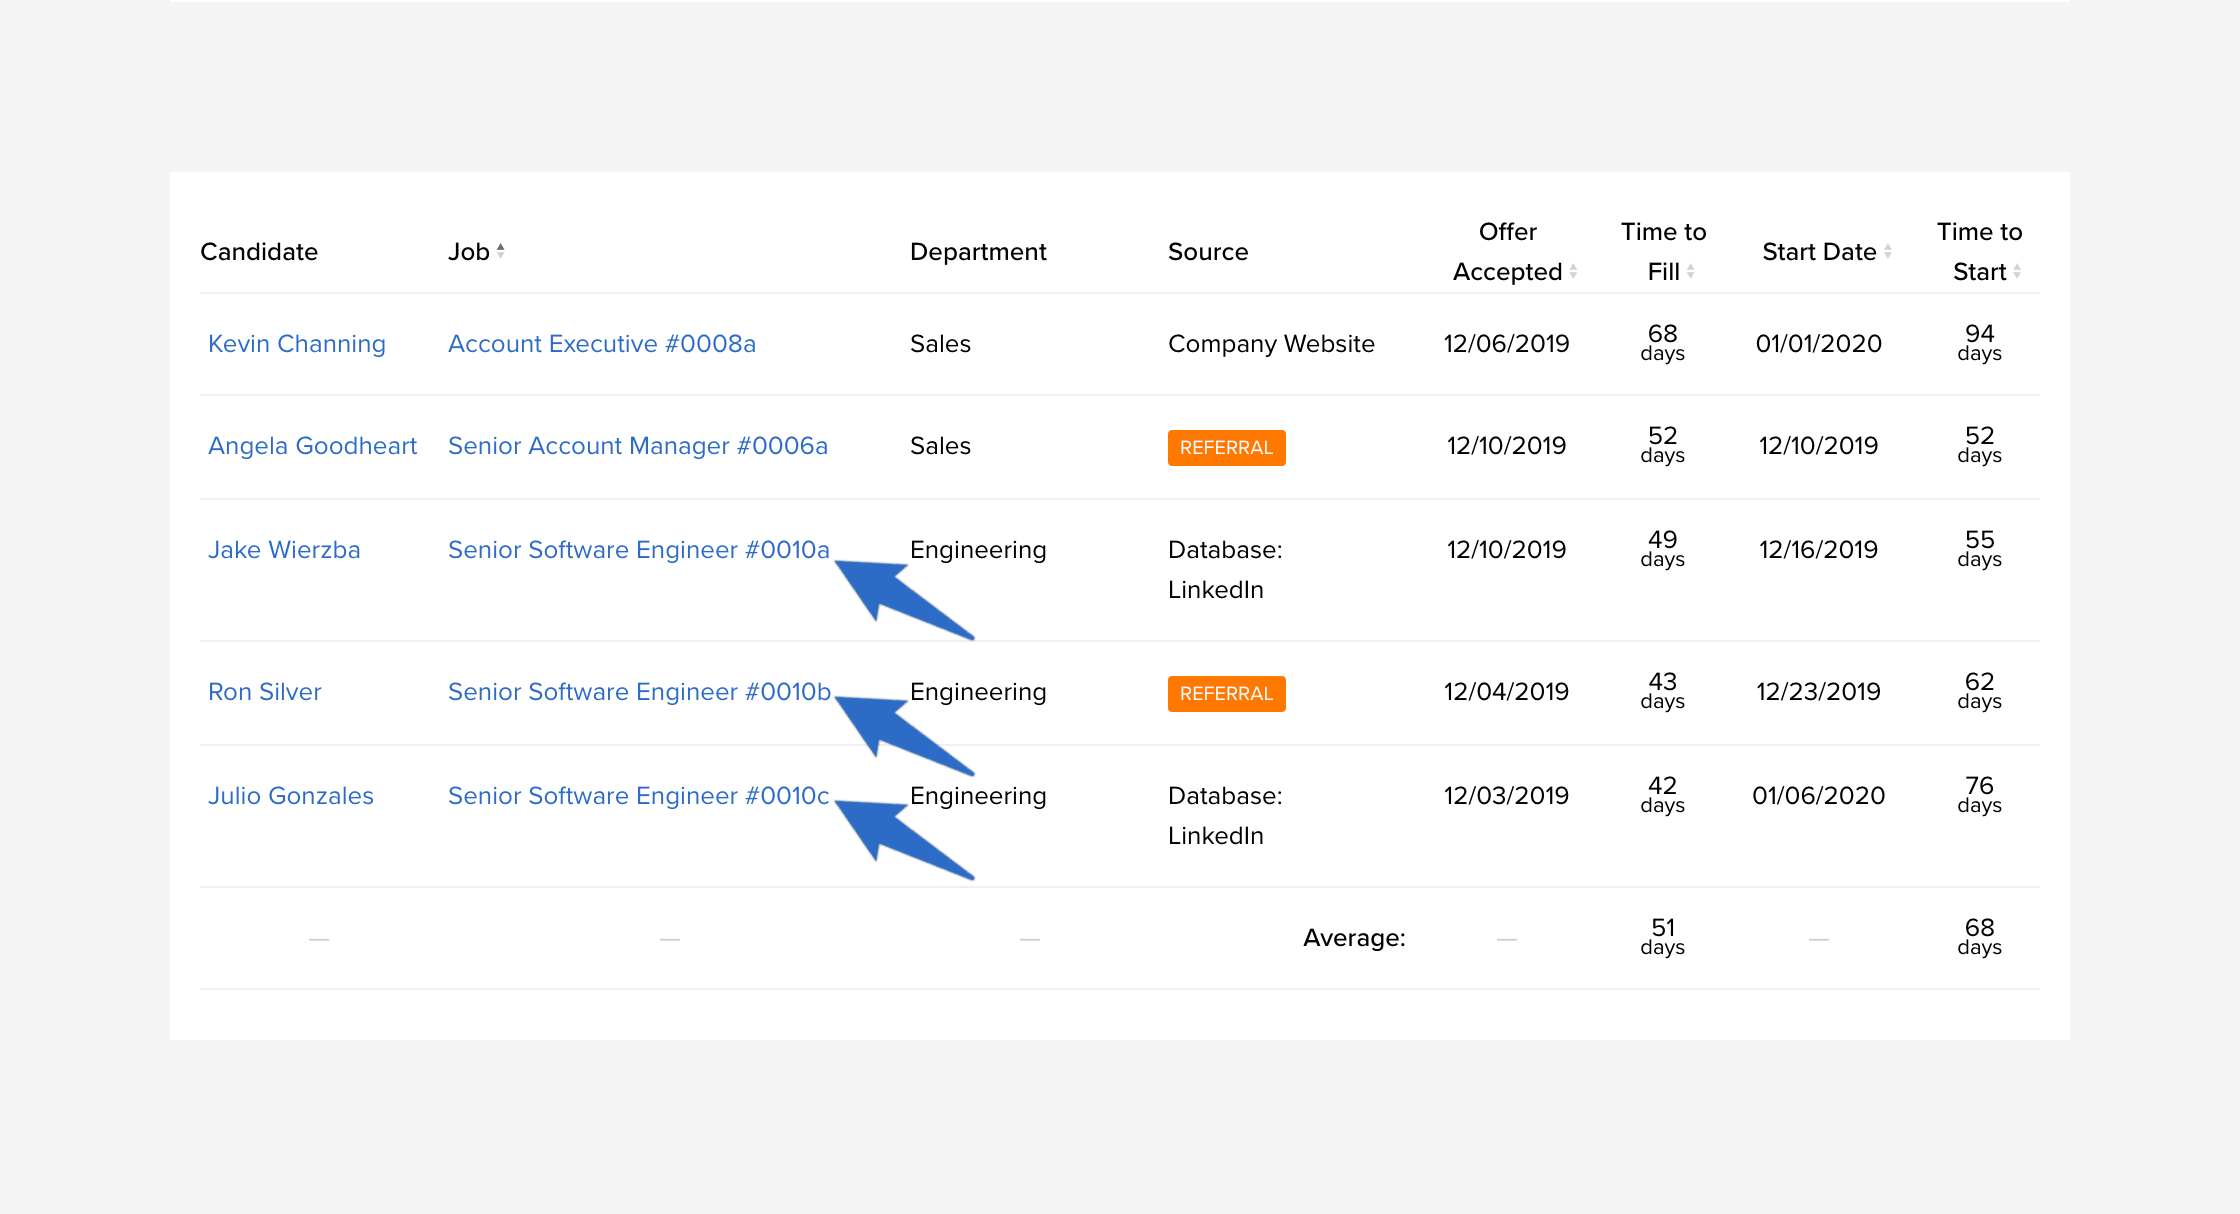Click the Department column header
Screen dimensions: 2240x1214
(x=978, y=252)
